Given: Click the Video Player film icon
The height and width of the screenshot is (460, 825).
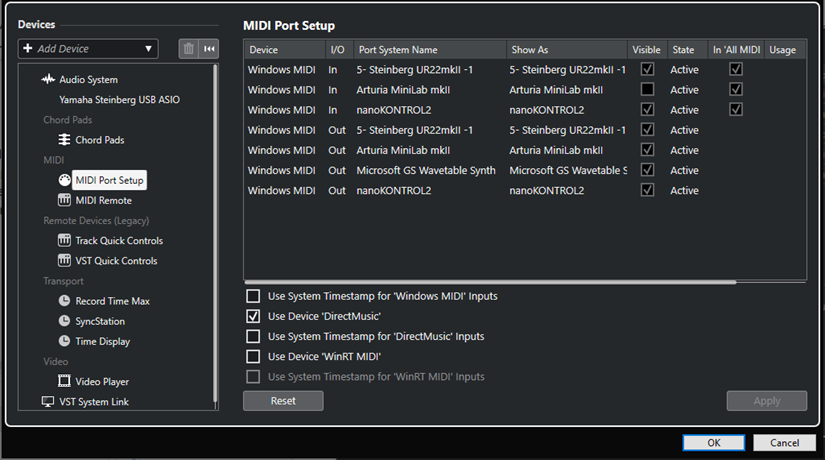Looking at the screenshot, I should [x=65, y=381].
